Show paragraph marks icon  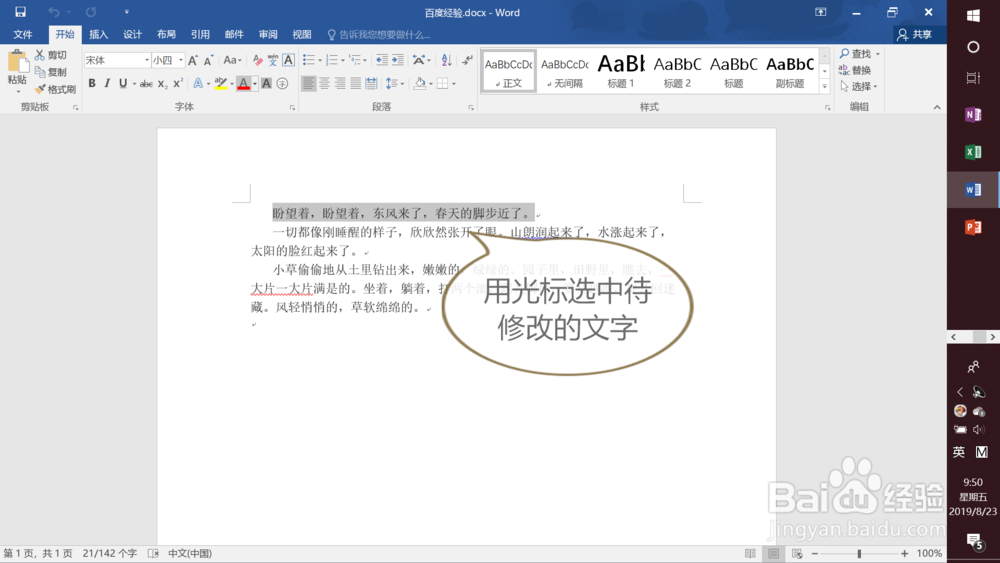(x=467, y=60)
